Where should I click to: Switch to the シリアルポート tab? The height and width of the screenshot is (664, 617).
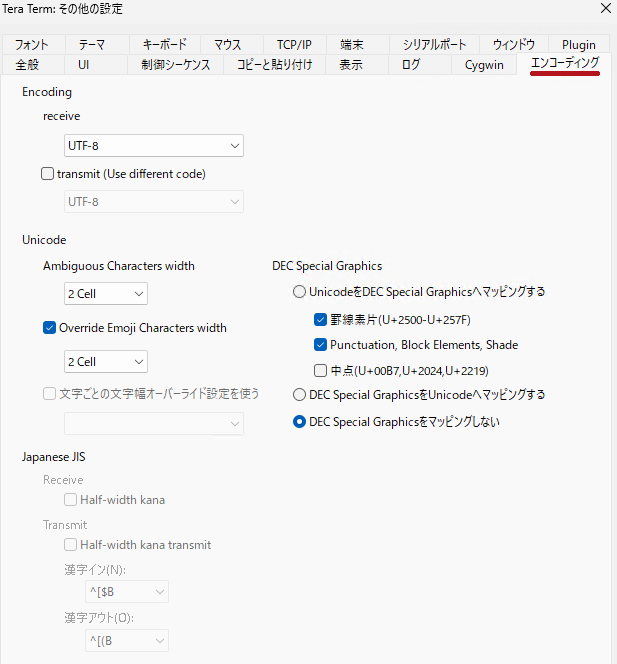(434, 45)
